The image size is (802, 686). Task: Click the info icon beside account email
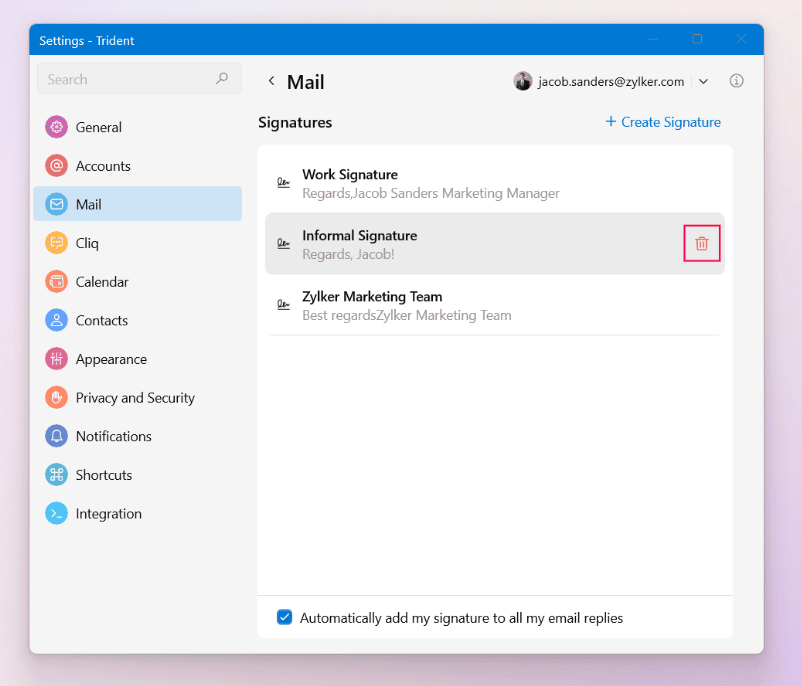coord(737,81)
